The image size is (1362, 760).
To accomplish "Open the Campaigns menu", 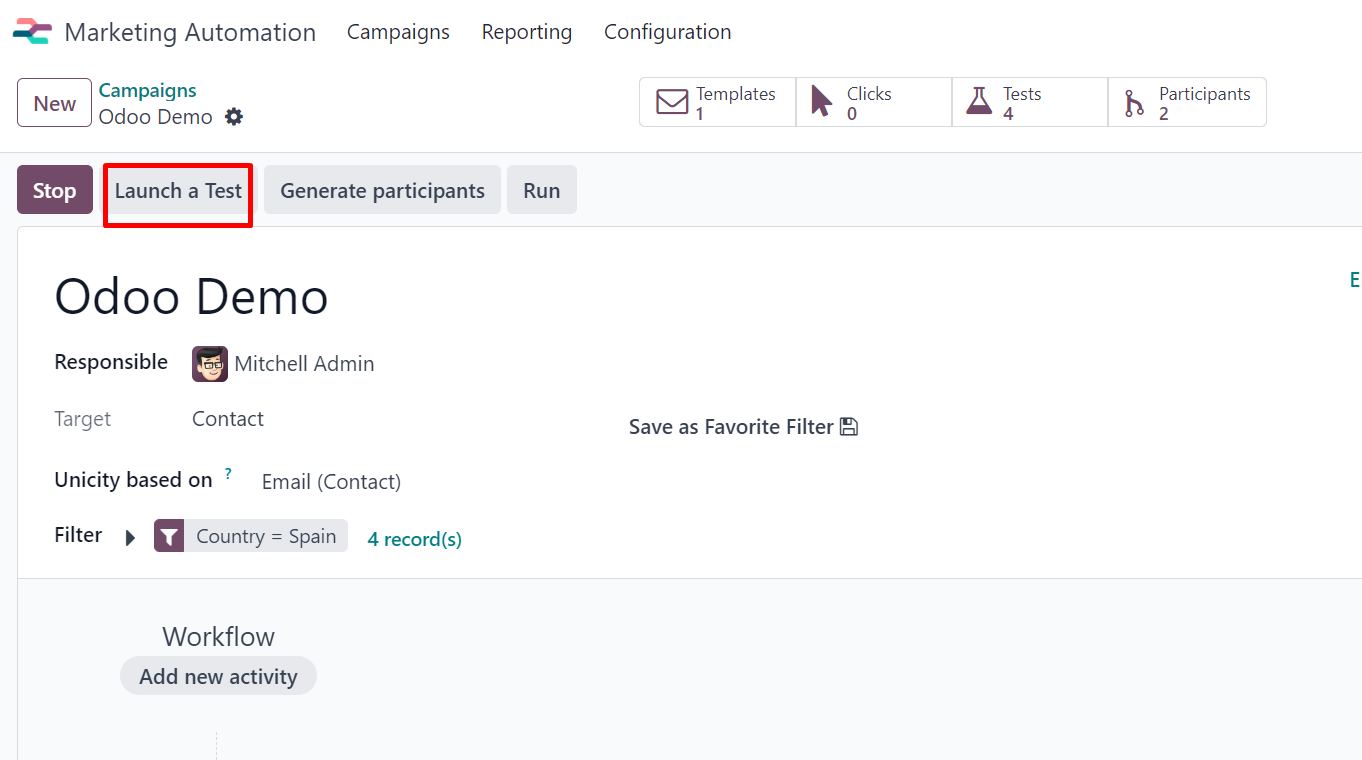I will [398, 32].
